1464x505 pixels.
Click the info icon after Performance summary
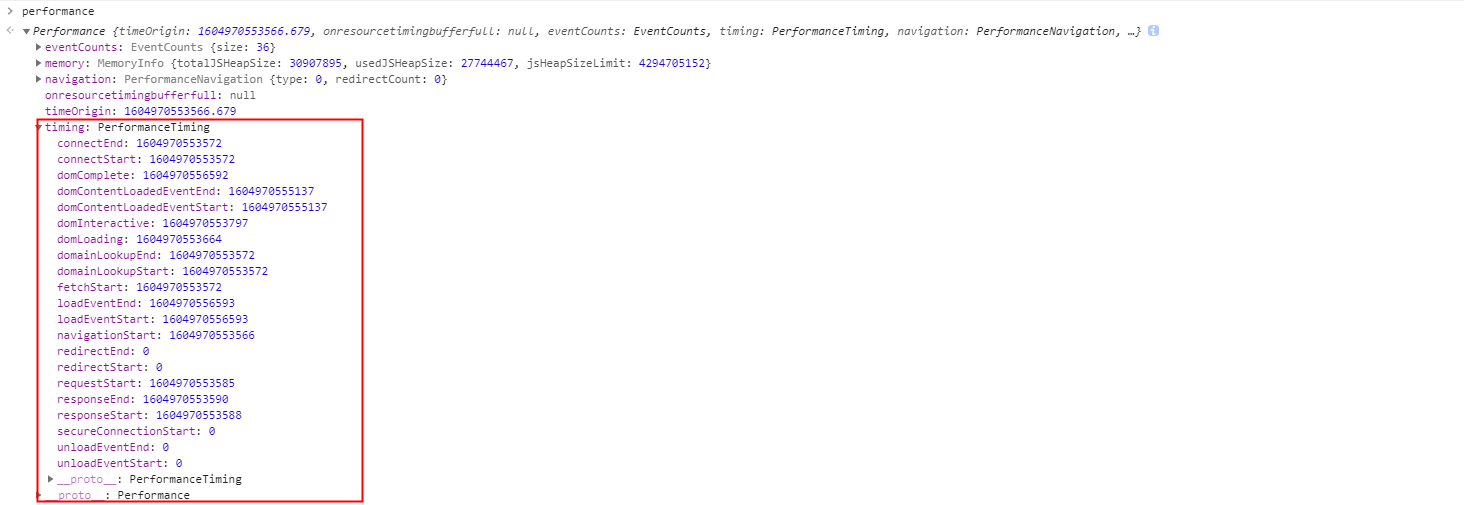(x=1153, y=31)
